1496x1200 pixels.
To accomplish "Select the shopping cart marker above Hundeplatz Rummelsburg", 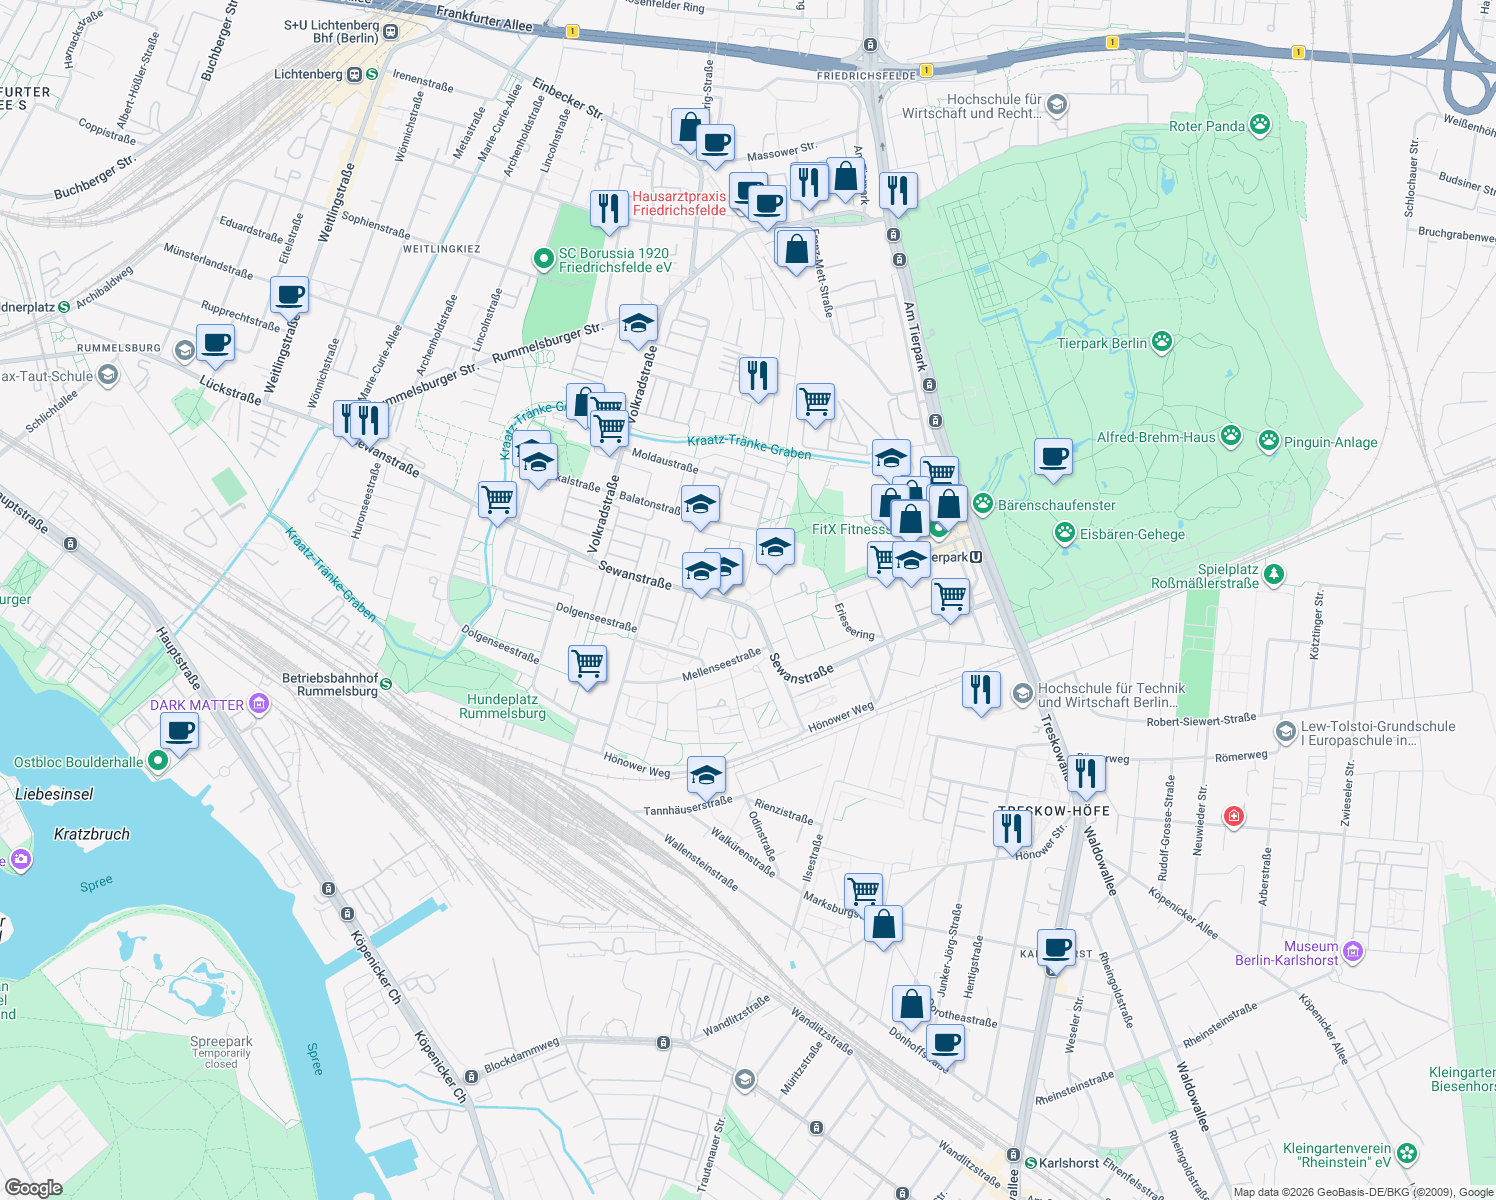I will point(587,665).
